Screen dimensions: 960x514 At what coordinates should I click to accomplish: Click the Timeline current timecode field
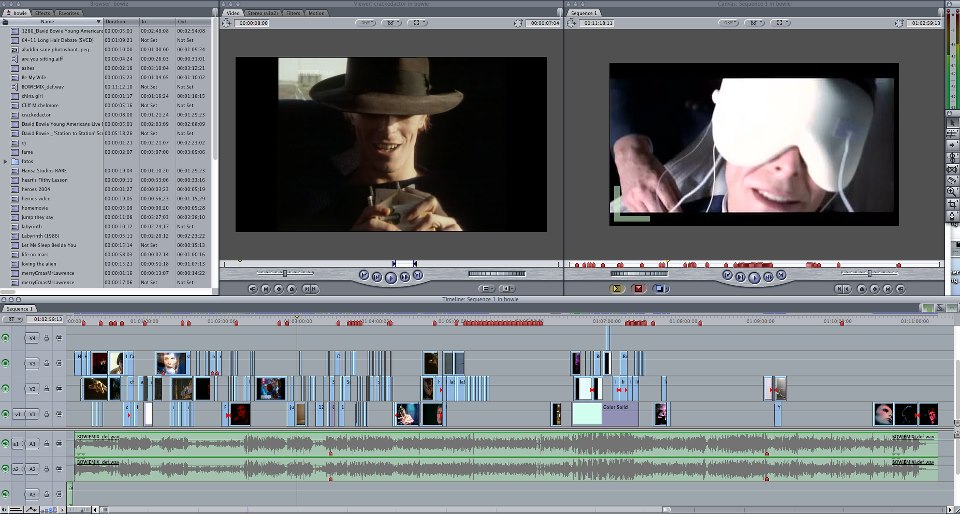pyautogui.click(x=45, y=319)
